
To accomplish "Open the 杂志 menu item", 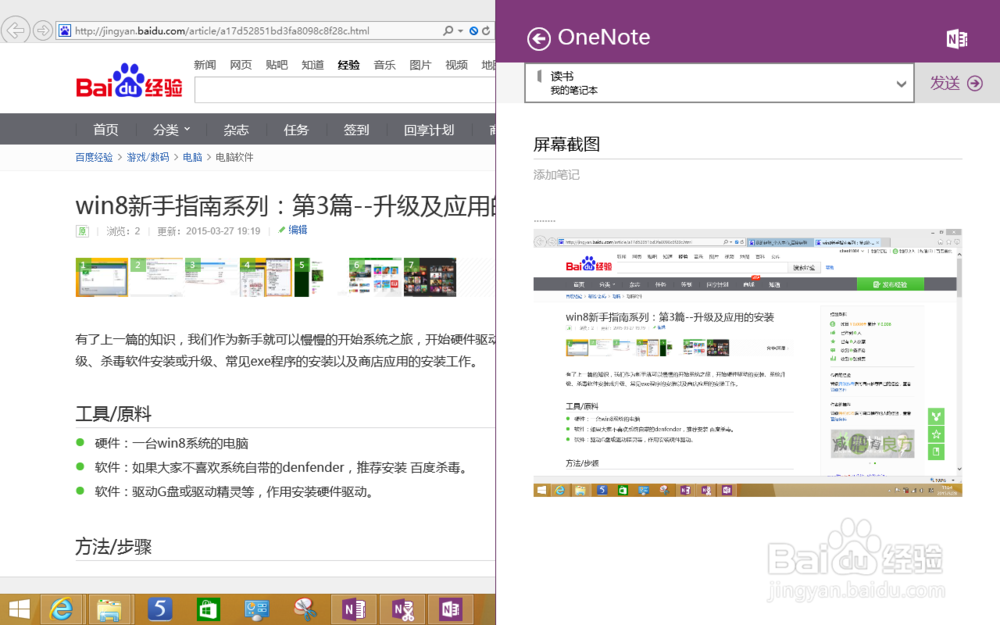I will (x=236, y=129).
